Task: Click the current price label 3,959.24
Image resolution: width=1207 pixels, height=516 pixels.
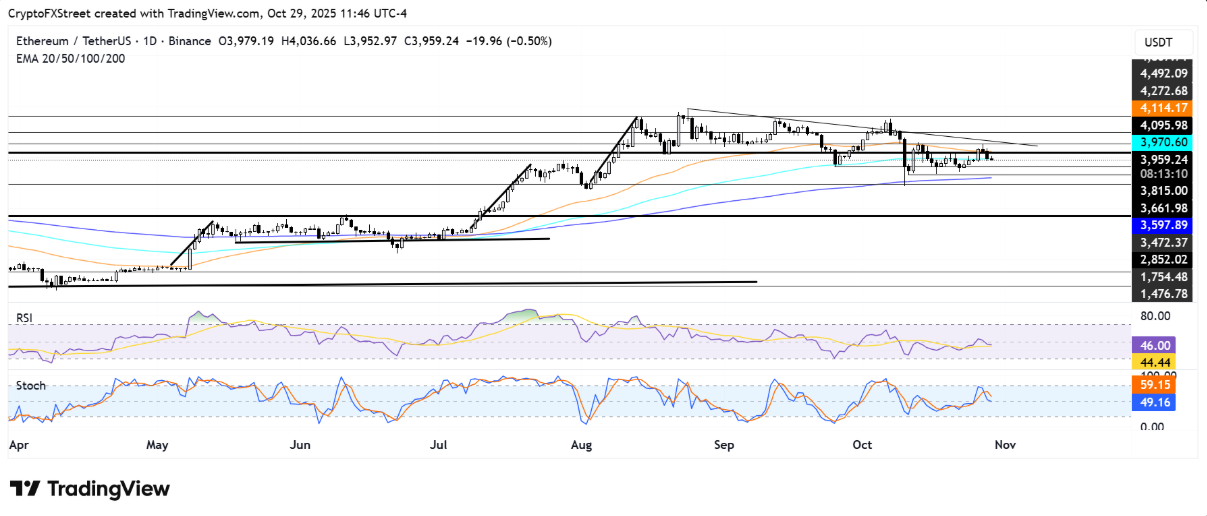Action: click(x=1163, y=159)
